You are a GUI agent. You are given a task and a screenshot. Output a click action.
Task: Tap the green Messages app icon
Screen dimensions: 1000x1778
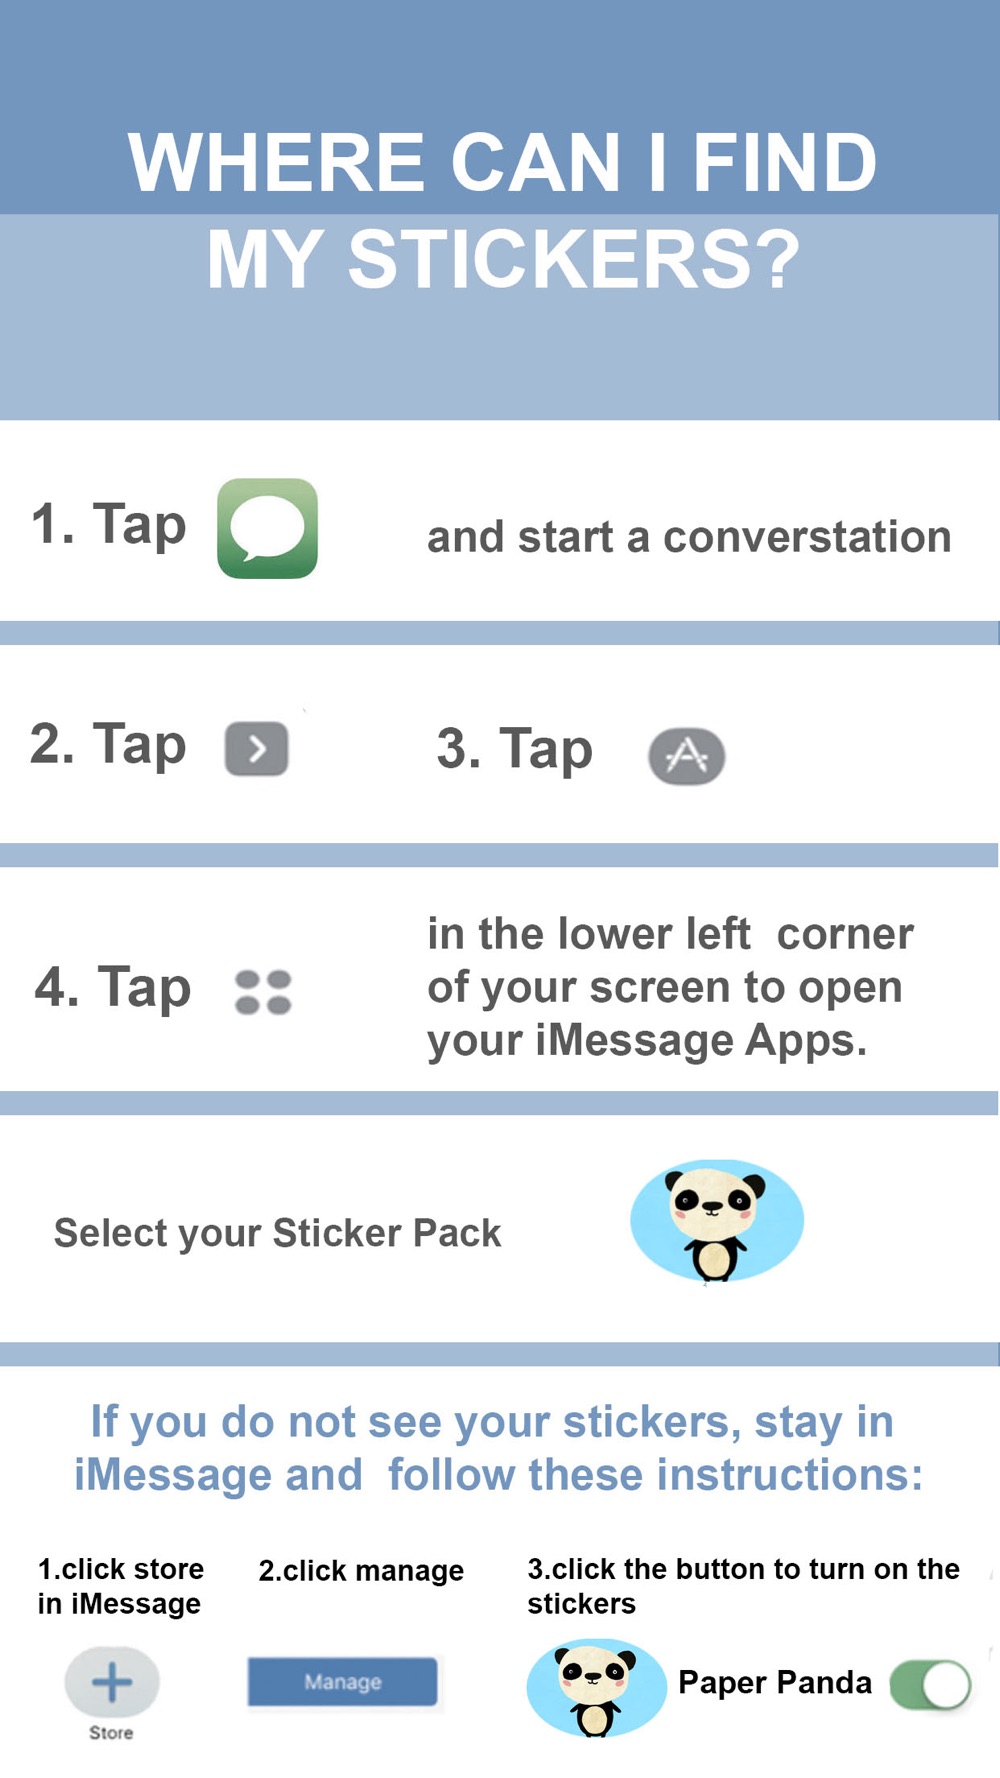coord(267,528)
